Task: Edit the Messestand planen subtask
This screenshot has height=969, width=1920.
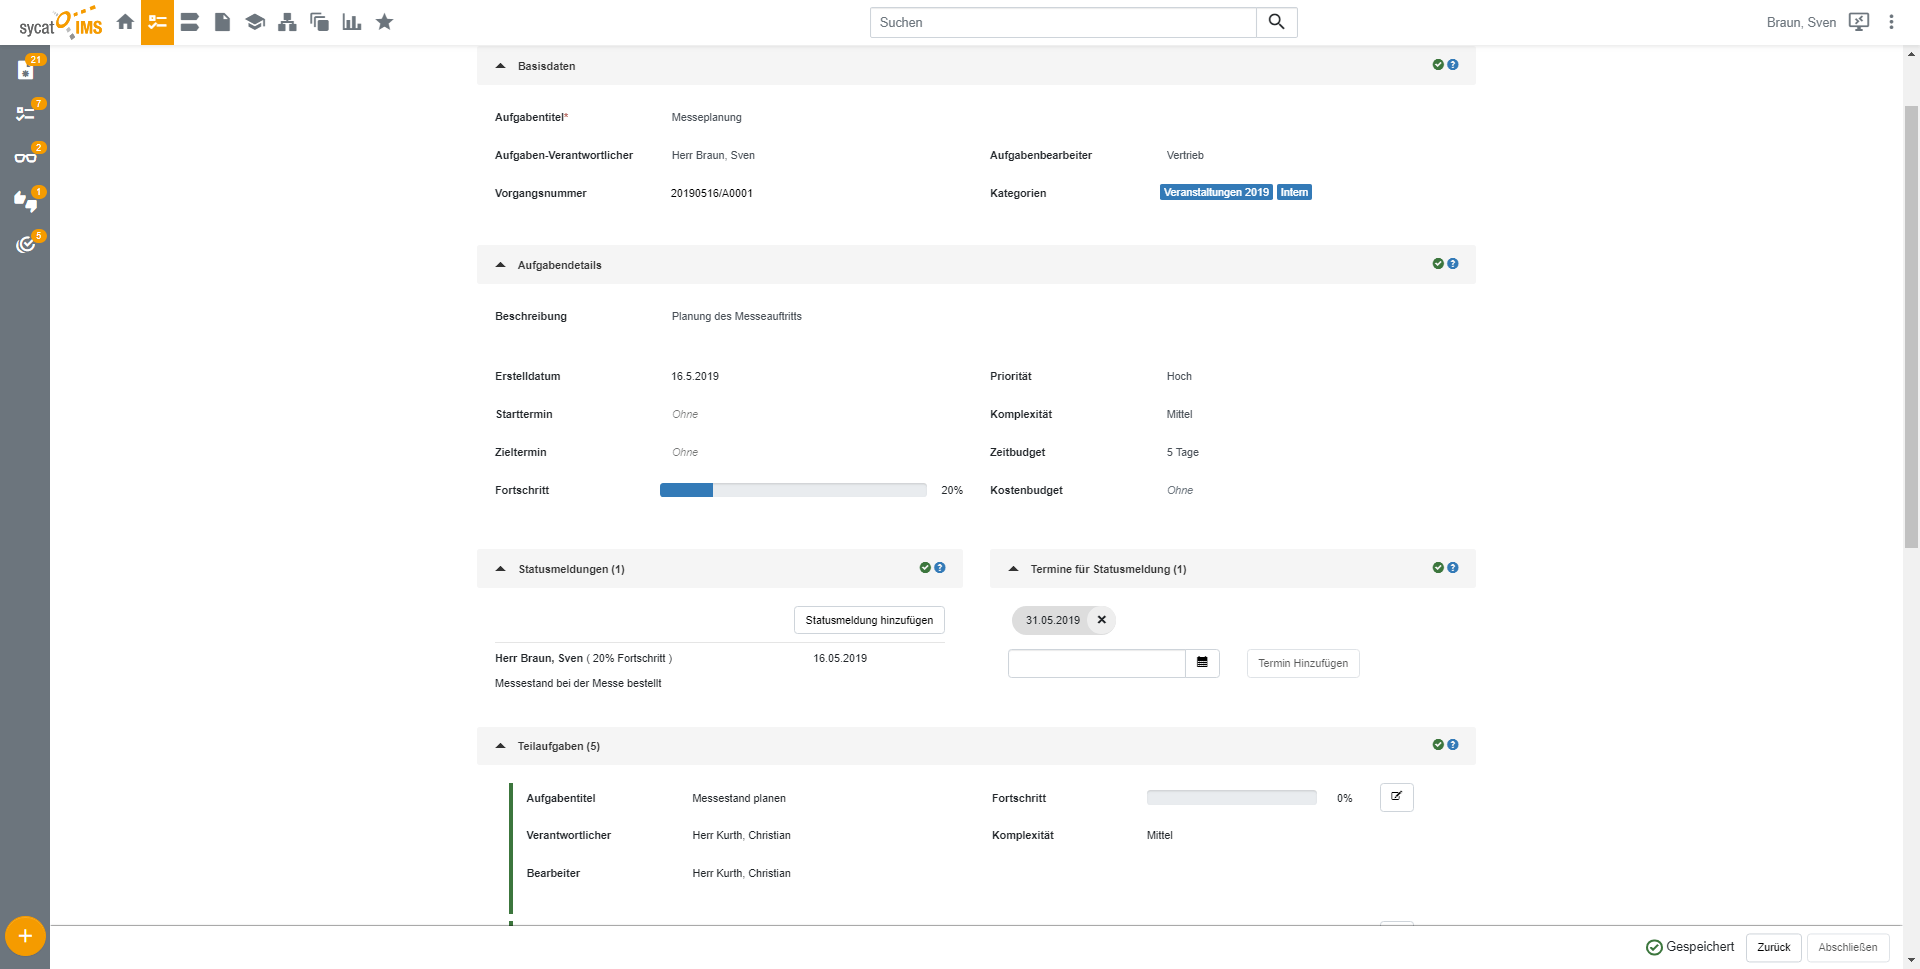Action: coord(1396,797)
